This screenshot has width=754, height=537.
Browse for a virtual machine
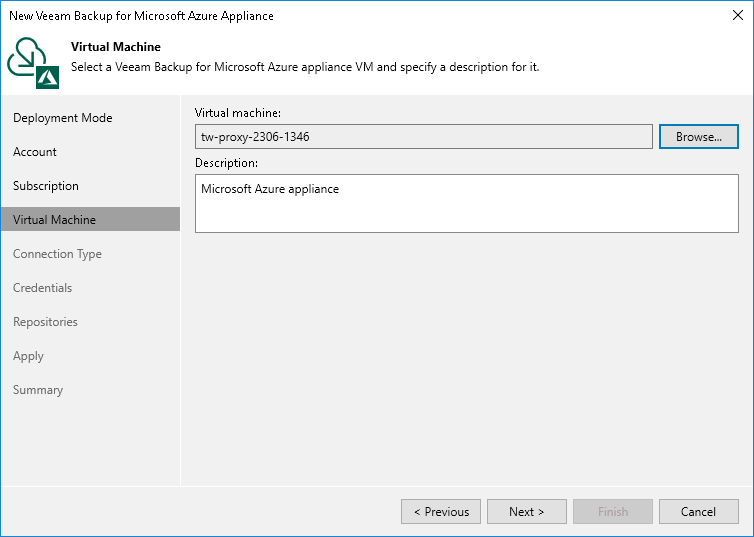698,137
